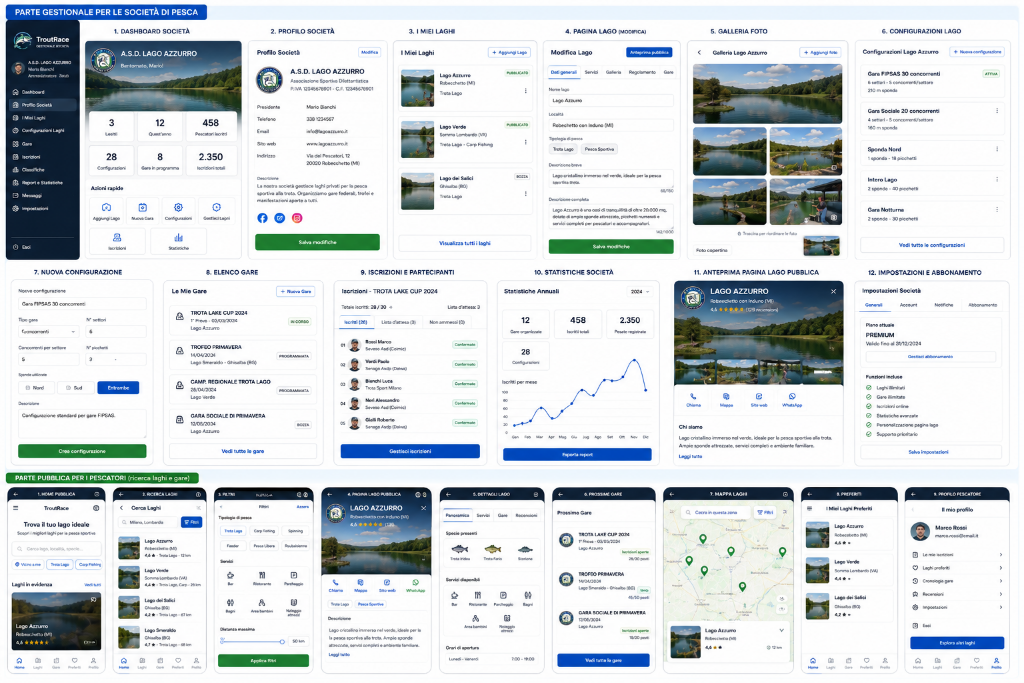The height and width of the screenshot is (683, 1024).
Task: Open Classifiche in the sidebar
Action: (x=42, y=170)
